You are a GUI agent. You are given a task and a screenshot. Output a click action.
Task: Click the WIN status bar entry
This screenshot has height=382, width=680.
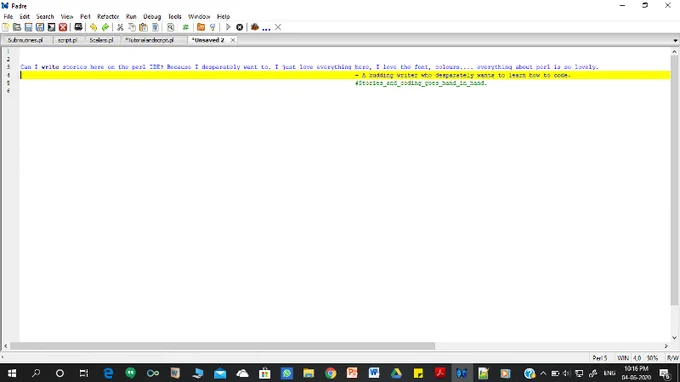click(x=623, y=358)
